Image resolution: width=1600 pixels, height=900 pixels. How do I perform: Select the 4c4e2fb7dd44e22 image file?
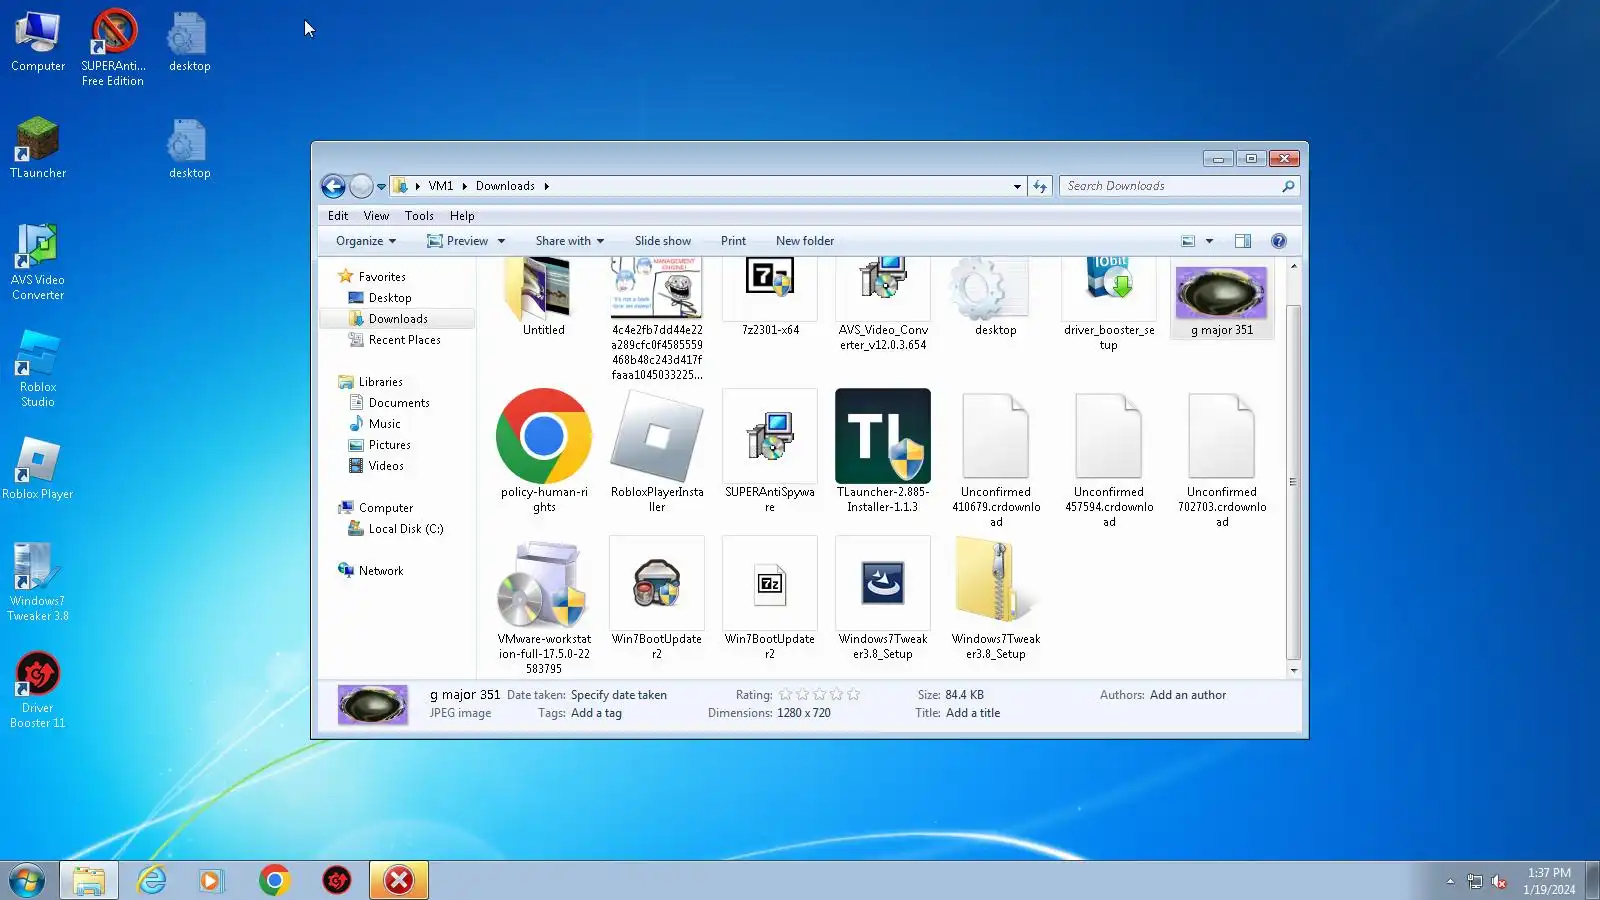pos(657,319)
